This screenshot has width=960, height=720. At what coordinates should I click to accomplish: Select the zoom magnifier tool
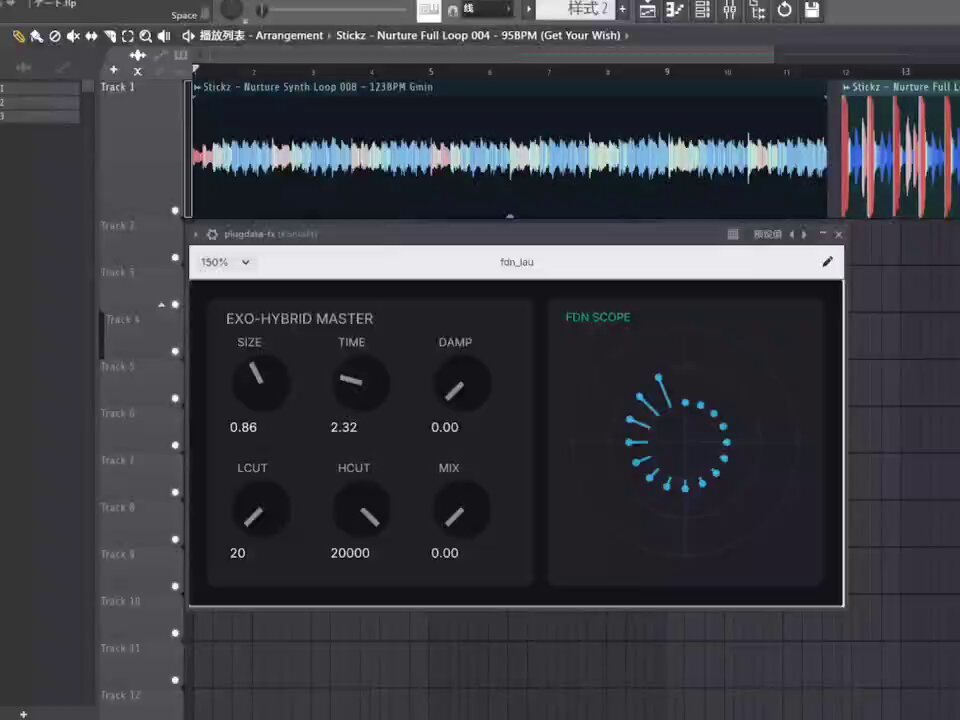(146, 36)
